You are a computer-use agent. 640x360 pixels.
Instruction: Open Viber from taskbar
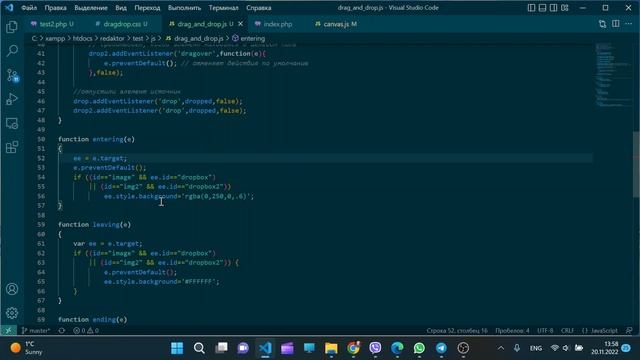click(x=375, y=348)
